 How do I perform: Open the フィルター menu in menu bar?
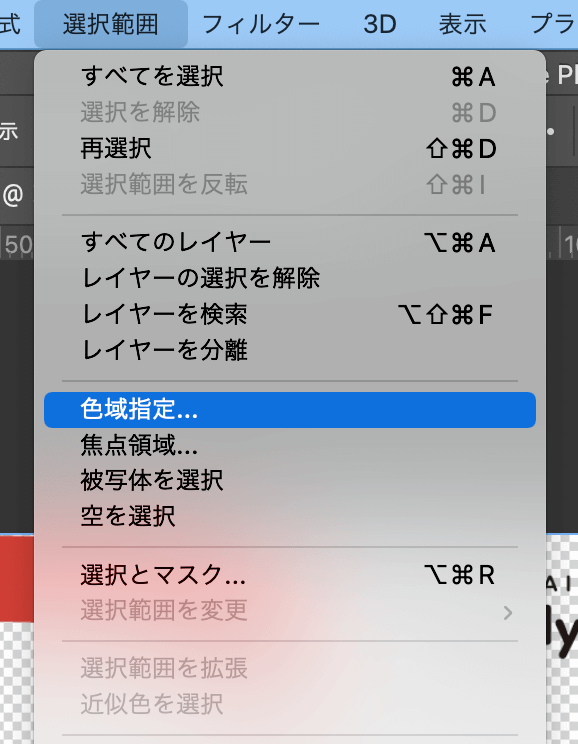click(x=261, y=24)
